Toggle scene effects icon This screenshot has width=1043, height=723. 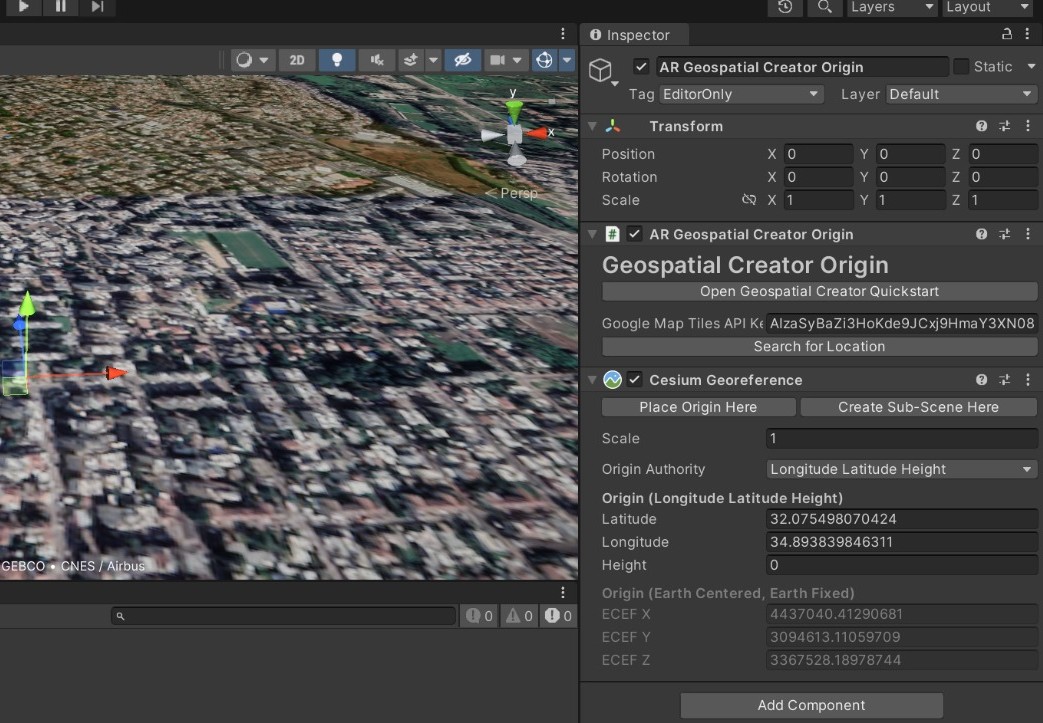click(410, 61)
